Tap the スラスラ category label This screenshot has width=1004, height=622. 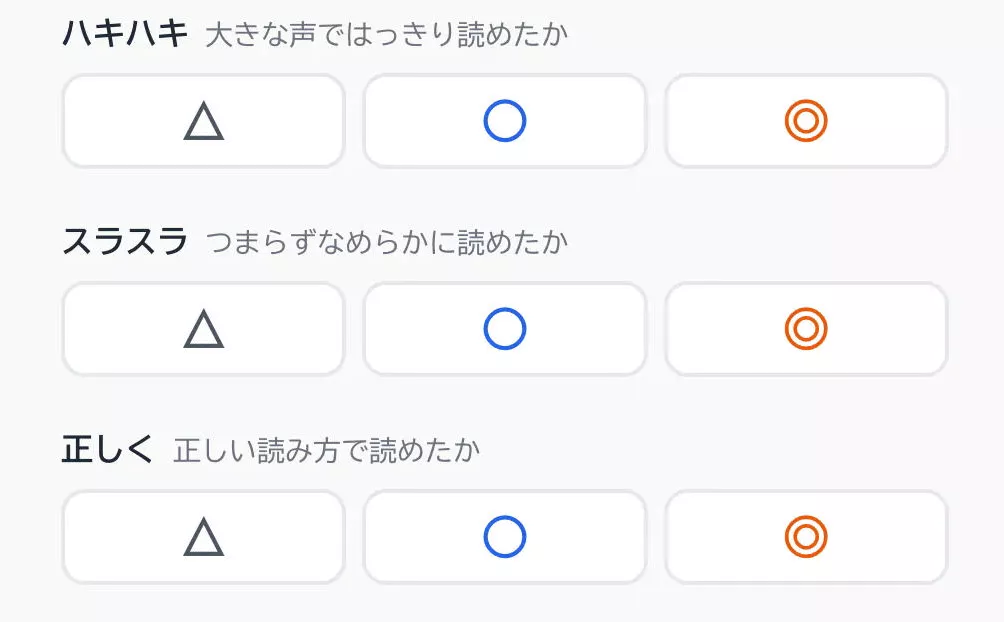click(x=123, y=240)
